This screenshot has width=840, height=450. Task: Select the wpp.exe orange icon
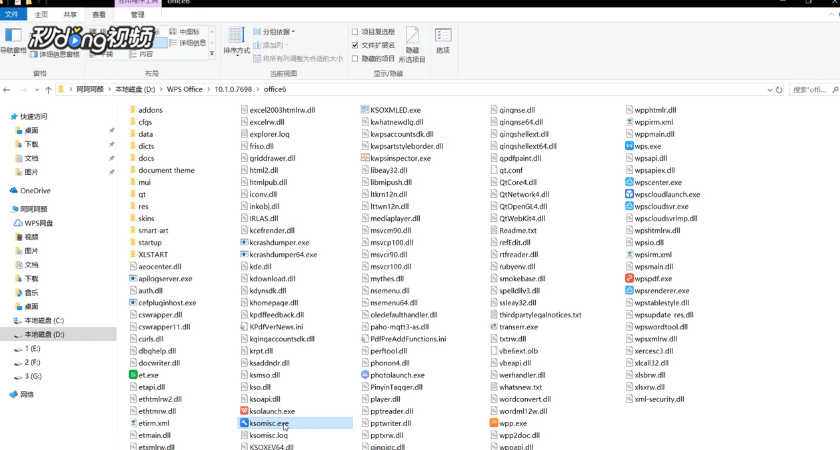494,423
